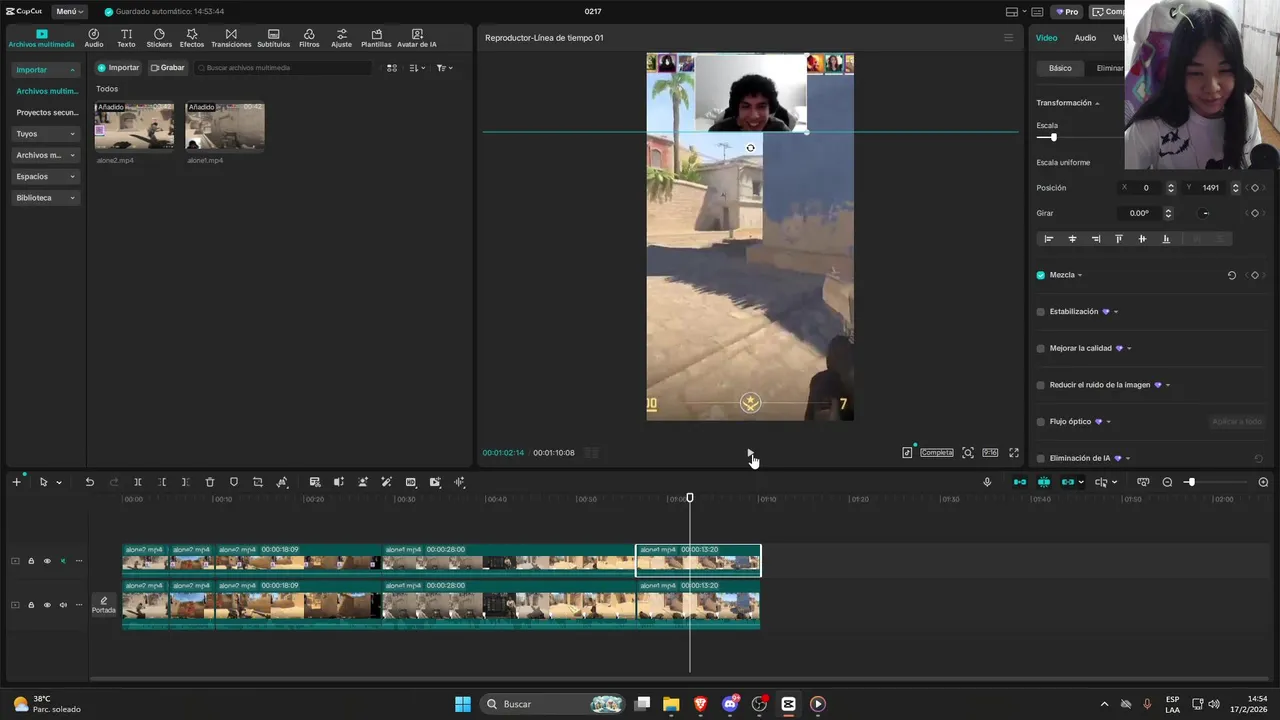The image size is (1280, 720).
Task: Click the delete trash icon in timeline toolbar
Action: tap(210, 482)
